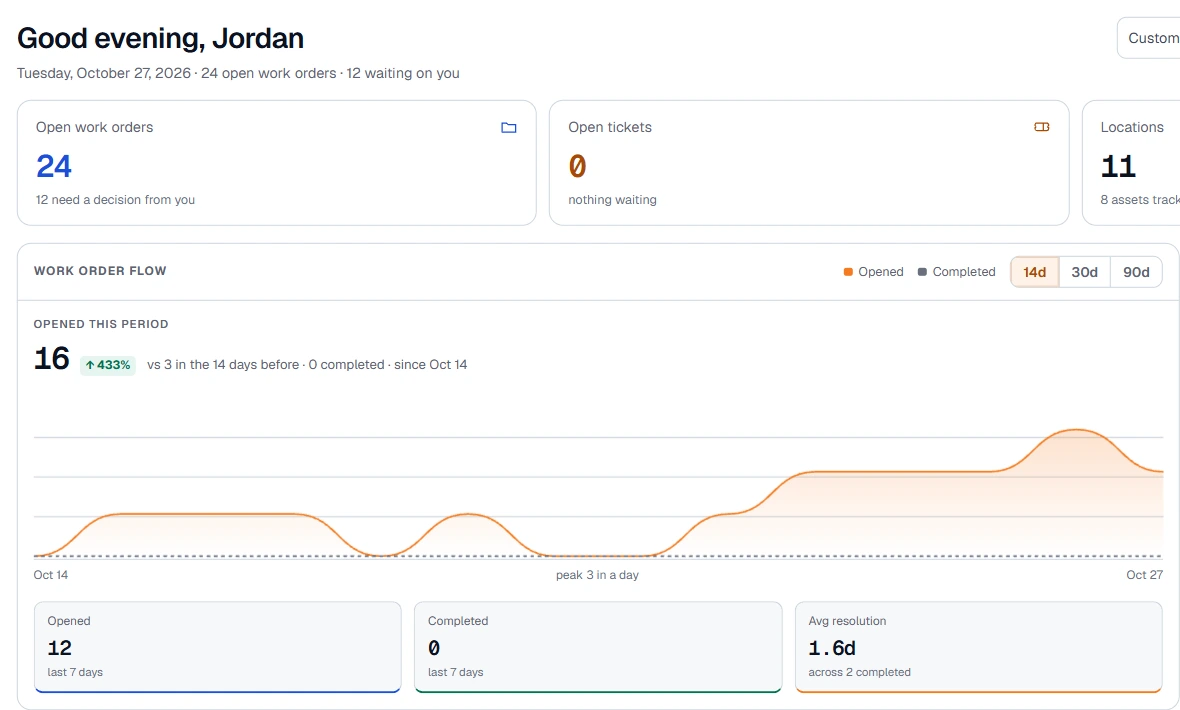This screenshot has height=710, width=1180.
Task: Click the ticket icon in Open tickets card
Action: [x=1042, y=127]
